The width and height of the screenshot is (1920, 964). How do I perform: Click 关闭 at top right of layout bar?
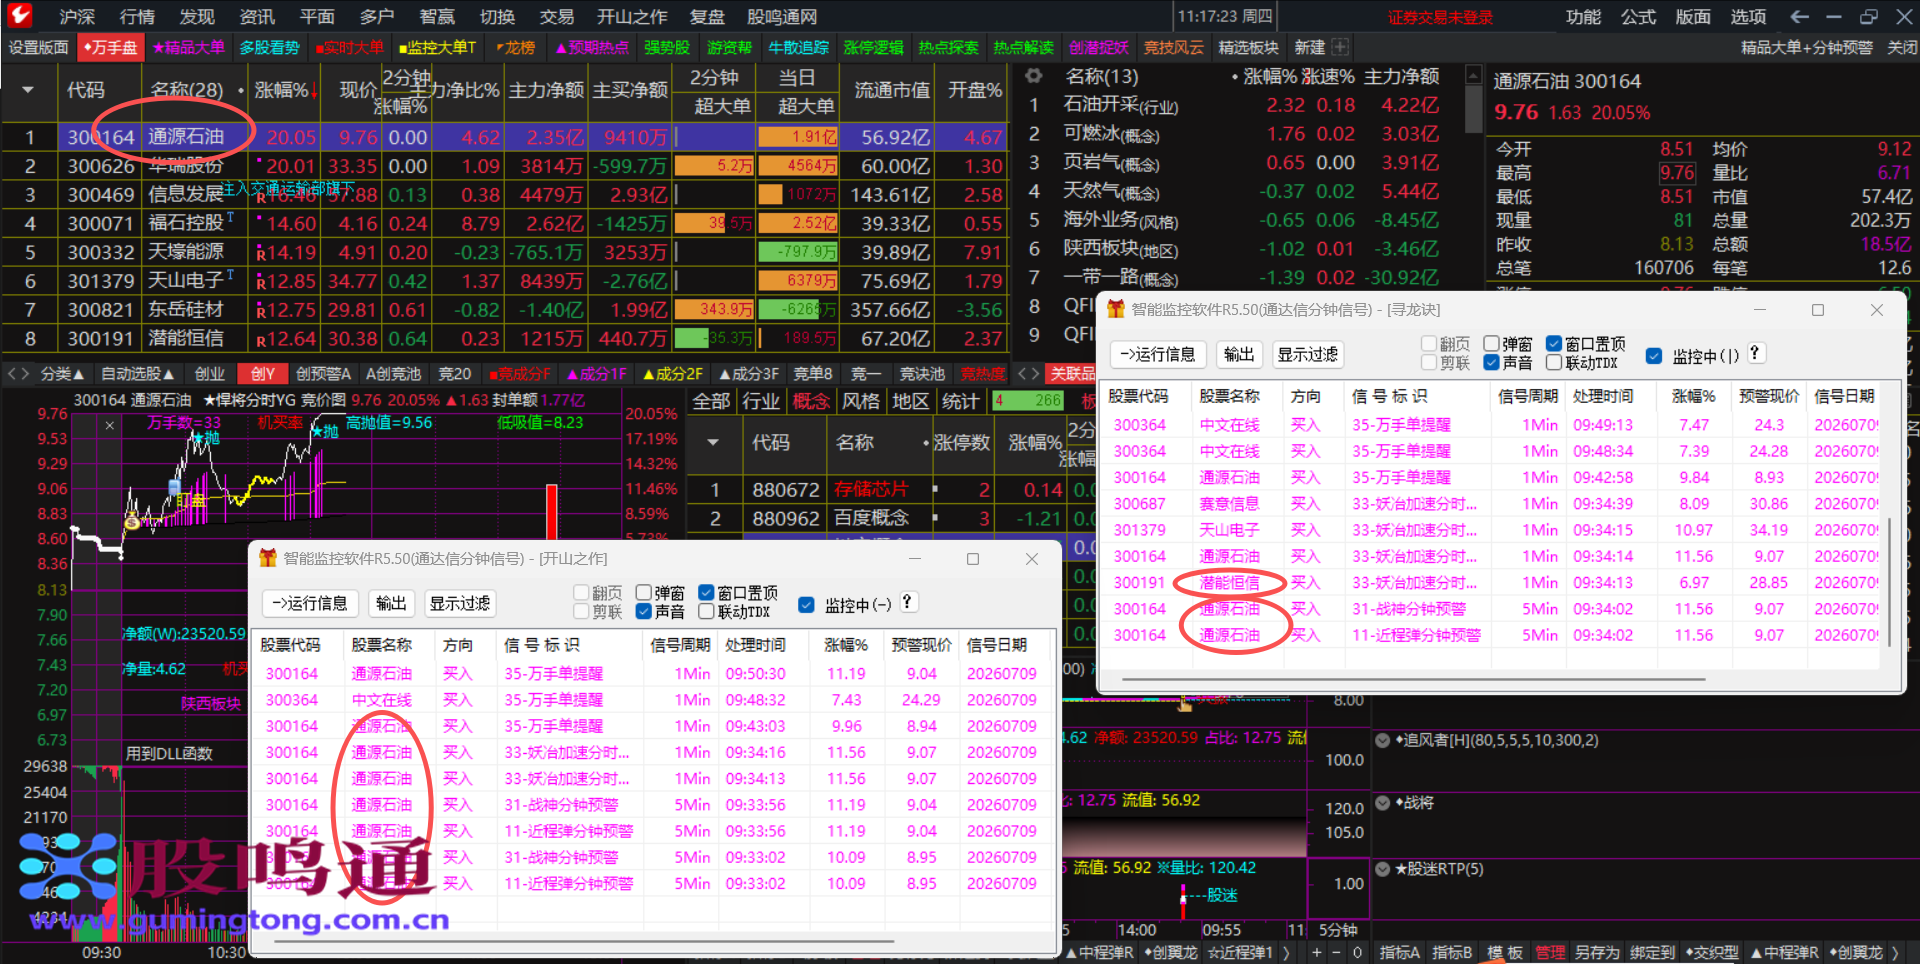coord(1902,47)
